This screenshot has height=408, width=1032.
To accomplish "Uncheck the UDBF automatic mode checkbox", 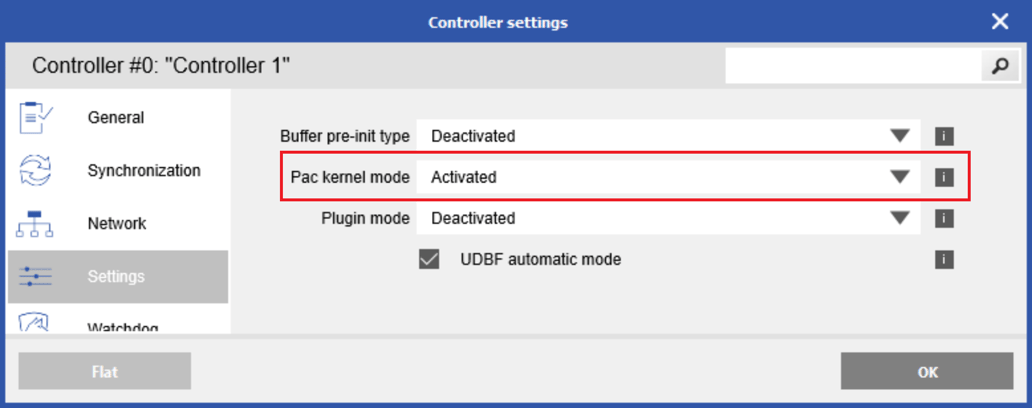I will tap(430, 260).
